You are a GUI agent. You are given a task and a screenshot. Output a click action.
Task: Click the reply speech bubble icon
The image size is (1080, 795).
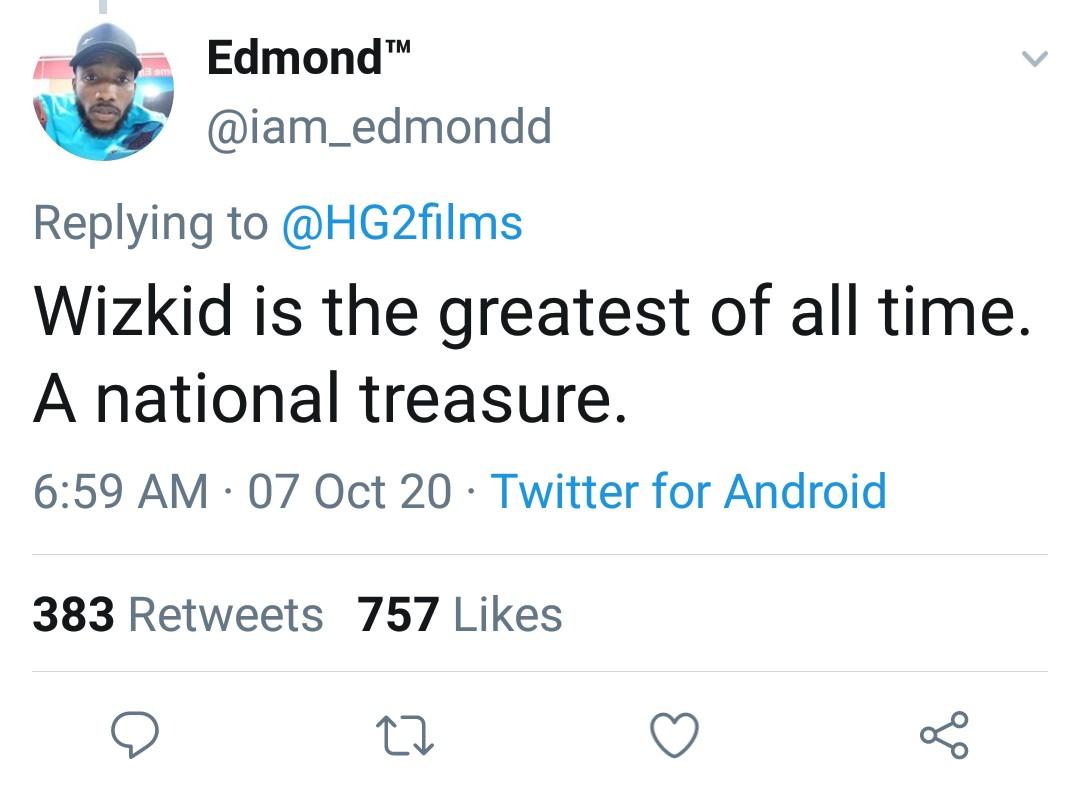[x=134, y=736]
